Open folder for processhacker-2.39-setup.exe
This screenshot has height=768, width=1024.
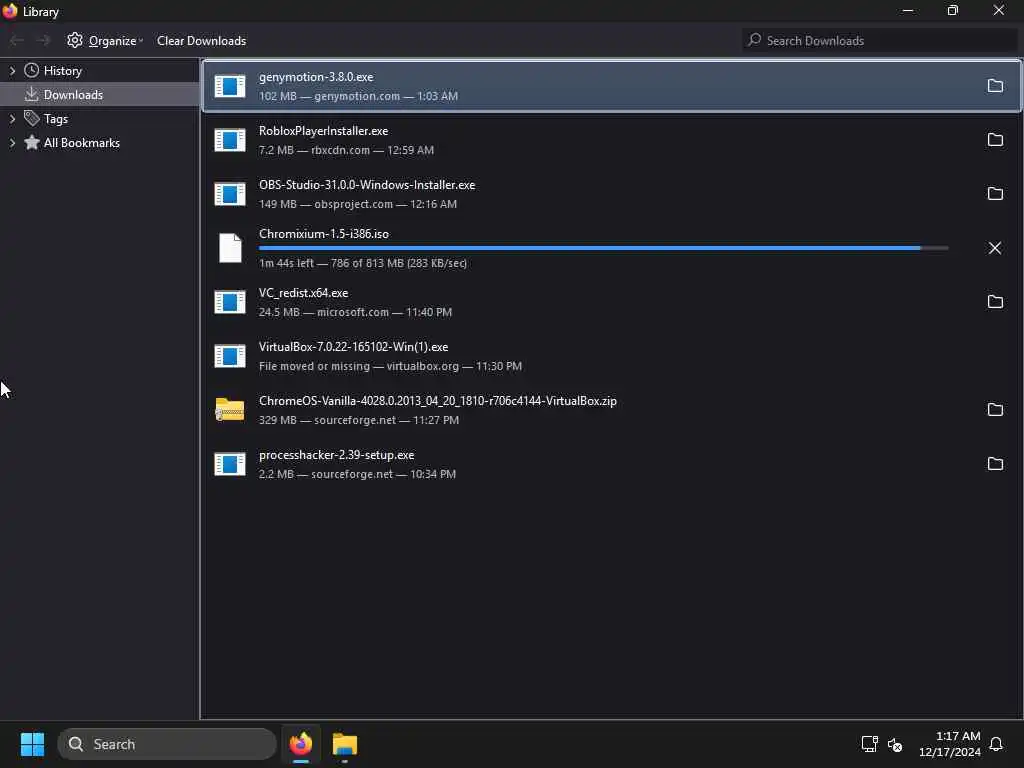pyautogui.click(x=995, y=464)
